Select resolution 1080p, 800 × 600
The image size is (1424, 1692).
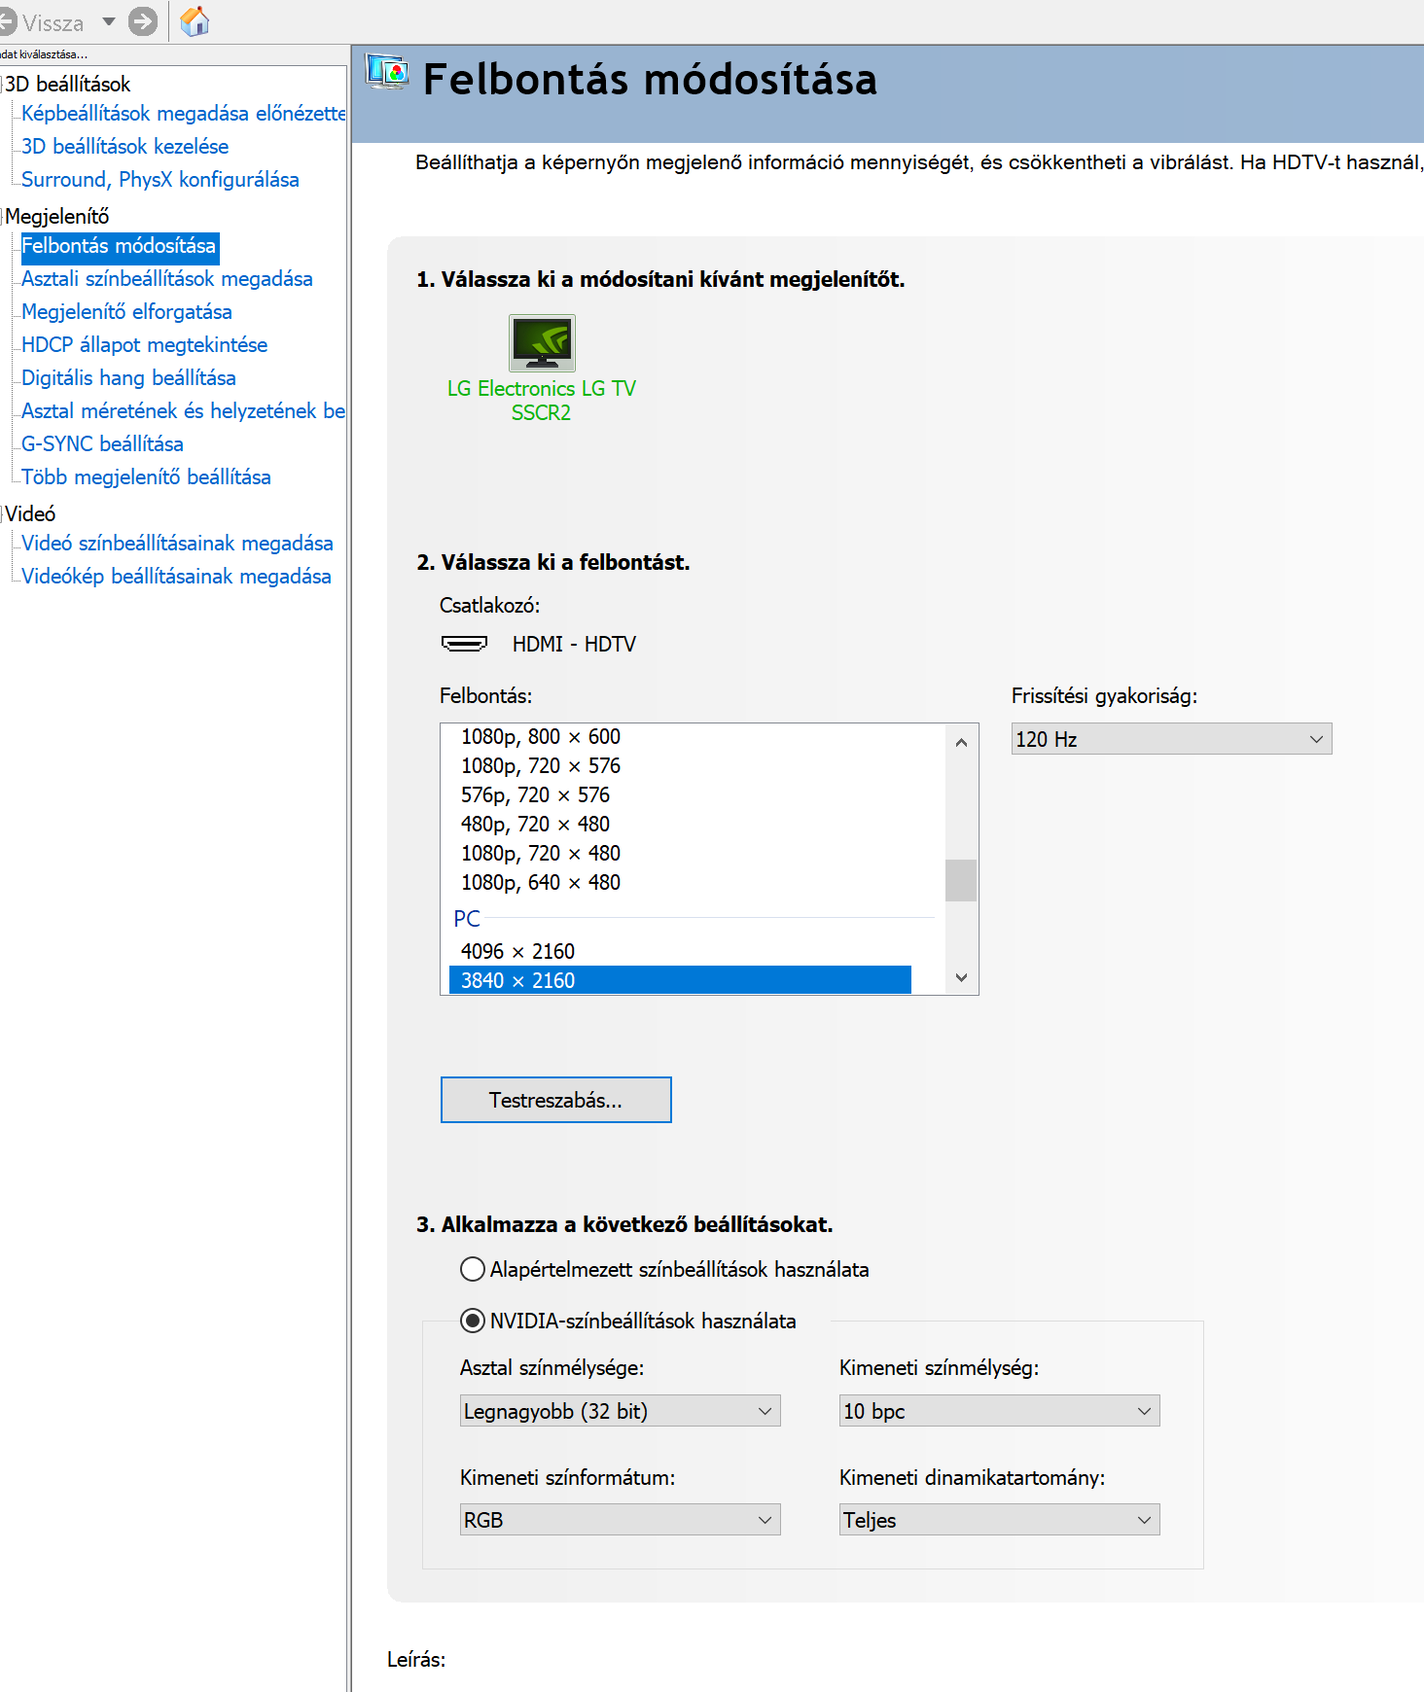pyautogui.click(x=541, y=737)
